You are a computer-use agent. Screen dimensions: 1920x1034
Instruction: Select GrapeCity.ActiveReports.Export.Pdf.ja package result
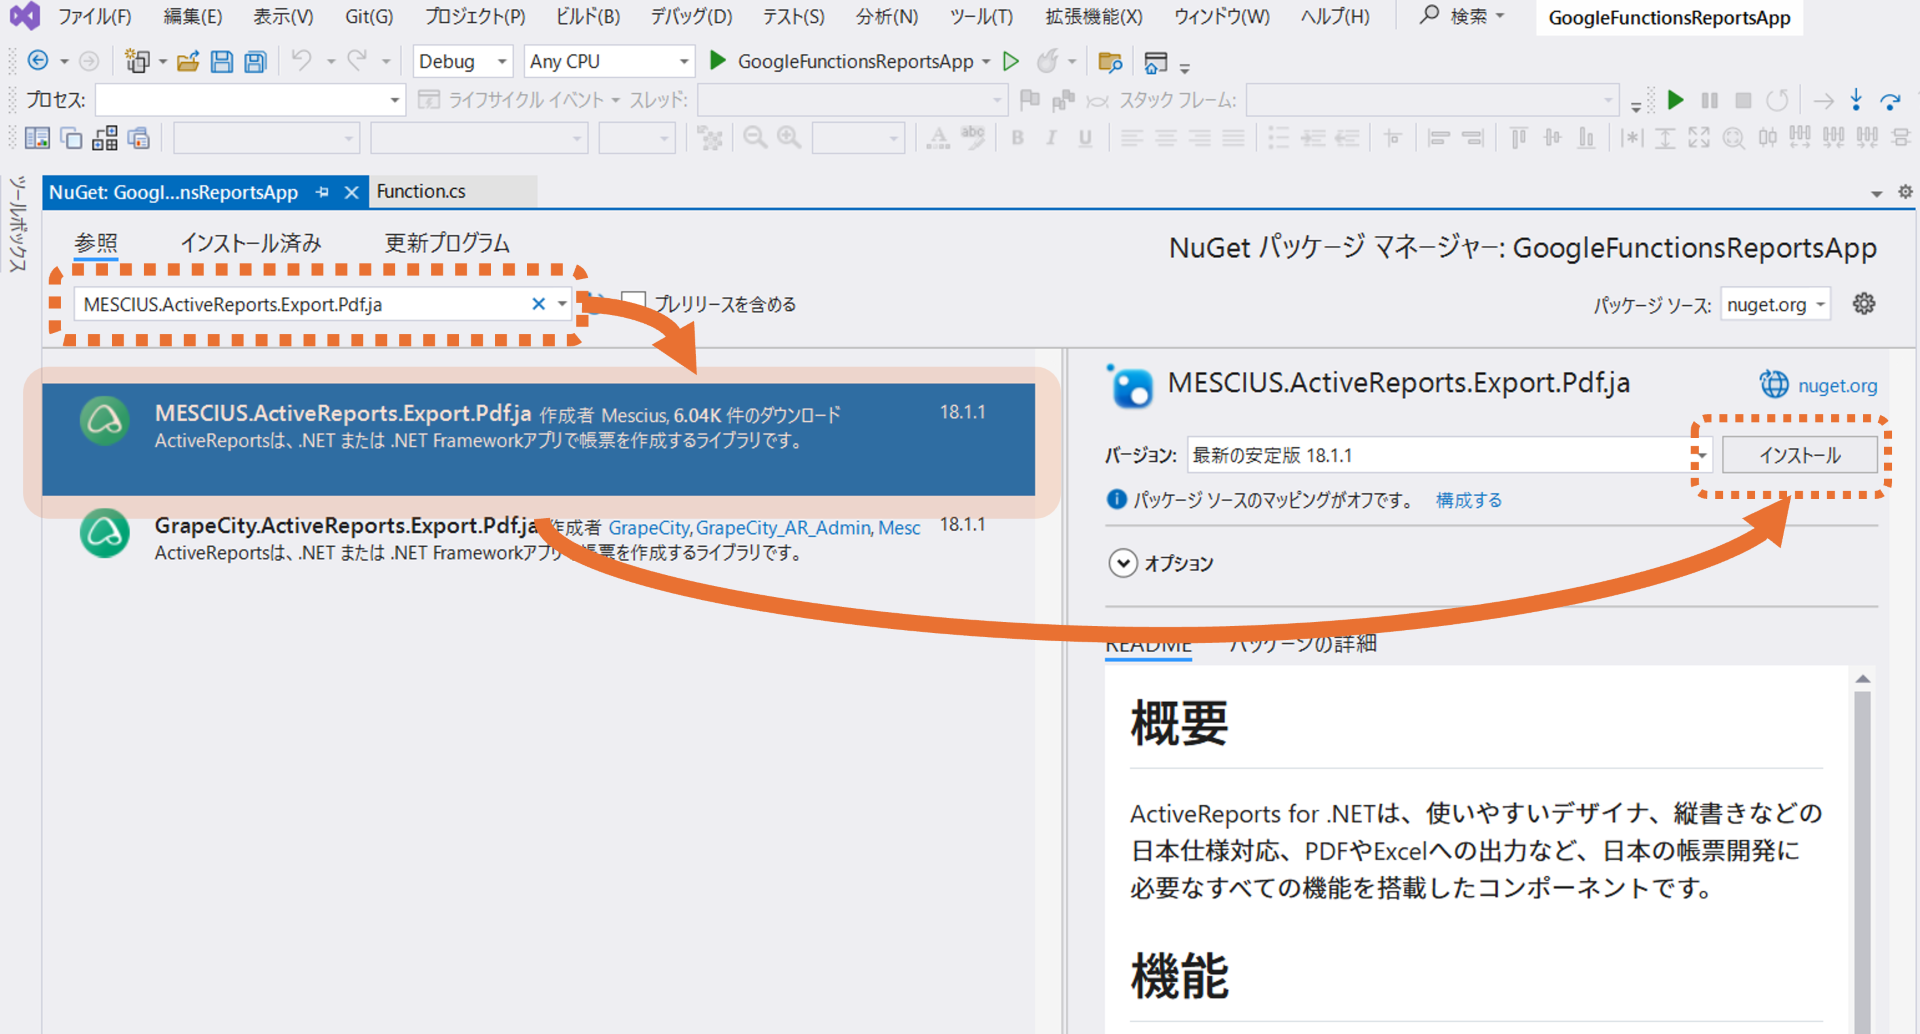(539, 538)
